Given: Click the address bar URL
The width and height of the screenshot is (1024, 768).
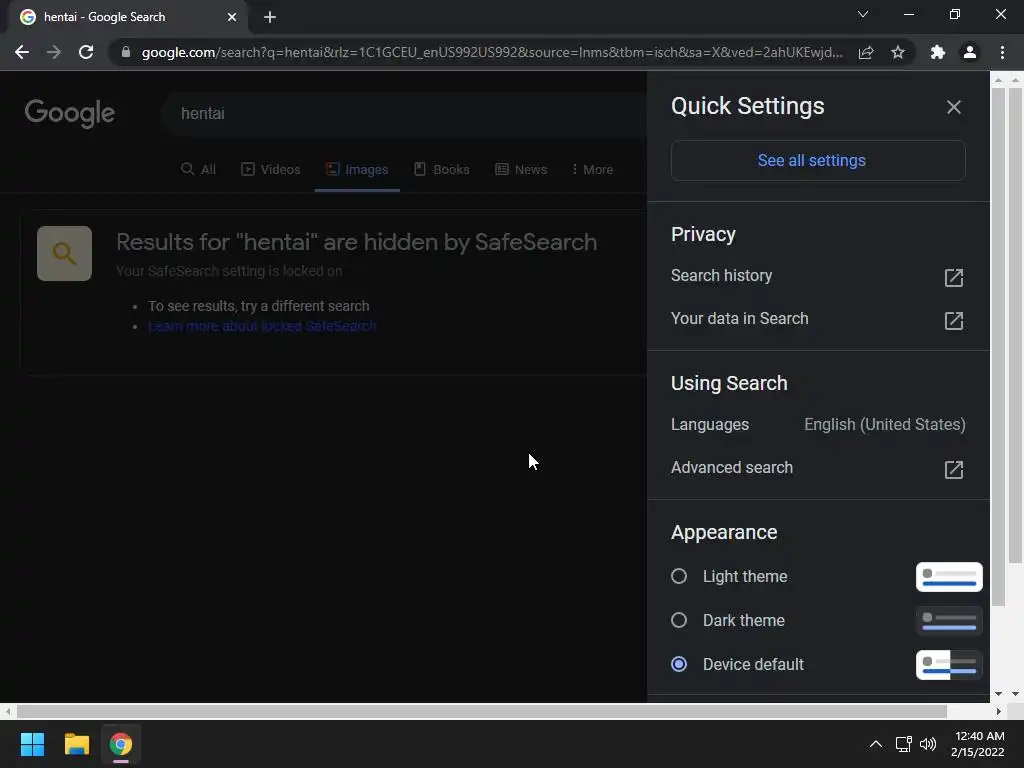Looking at the screenshot, I should pyautogui.click(x=492, y=52).
